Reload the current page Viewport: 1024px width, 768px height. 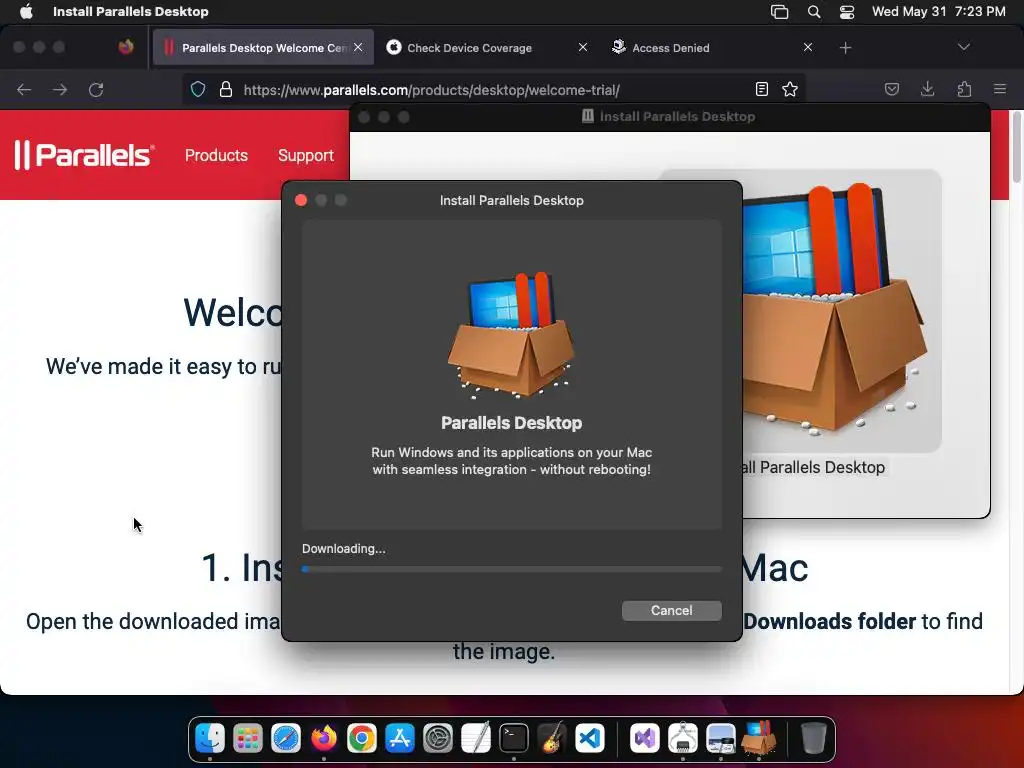pos(96,89)
